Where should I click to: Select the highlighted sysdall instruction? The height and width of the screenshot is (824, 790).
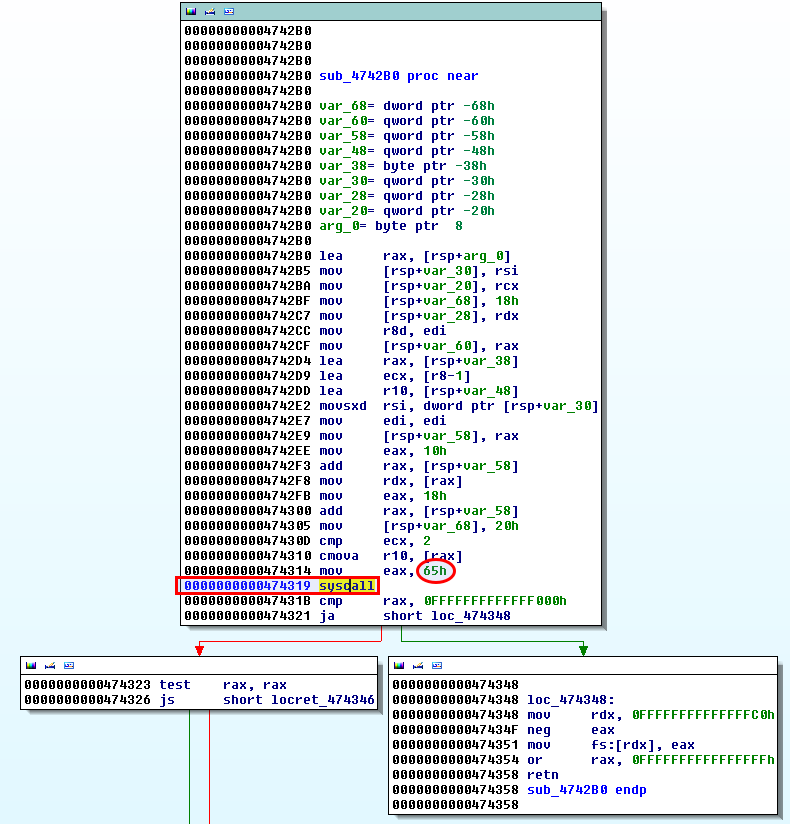347,586
